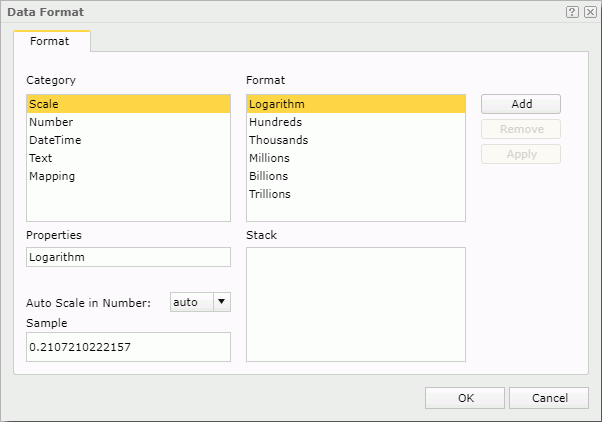Open the dialog help icon
Viewport: 602px width, 422px height.
(x=572, y=12)
